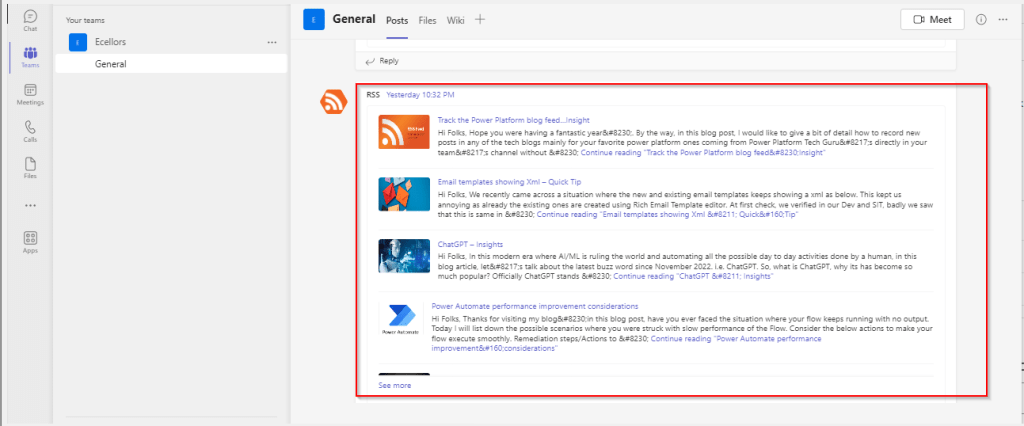This screenshot has width=1024, height=426.
Task: Click the RSS connector avatar icon
Action: 334,101
